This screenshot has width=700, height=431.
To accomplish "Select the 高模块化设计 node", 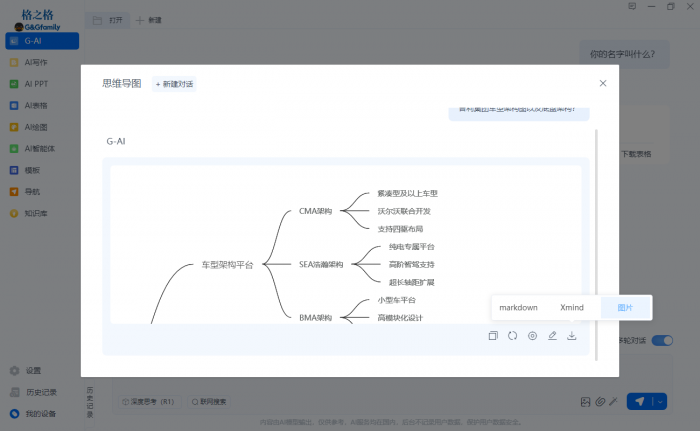I will pyautogui.click(x=400, y=318).
